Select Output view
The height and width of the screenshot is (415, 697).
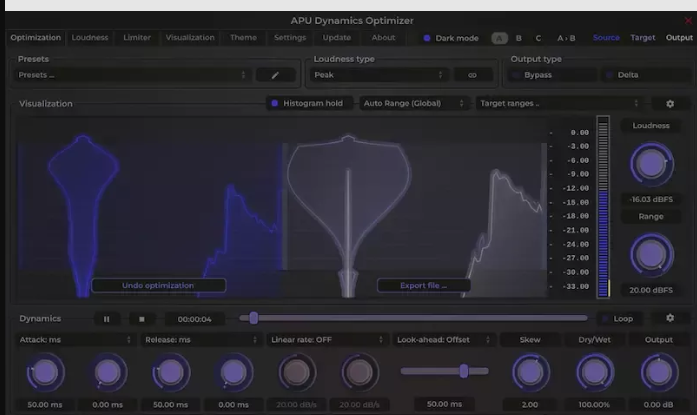coord(679,38)
